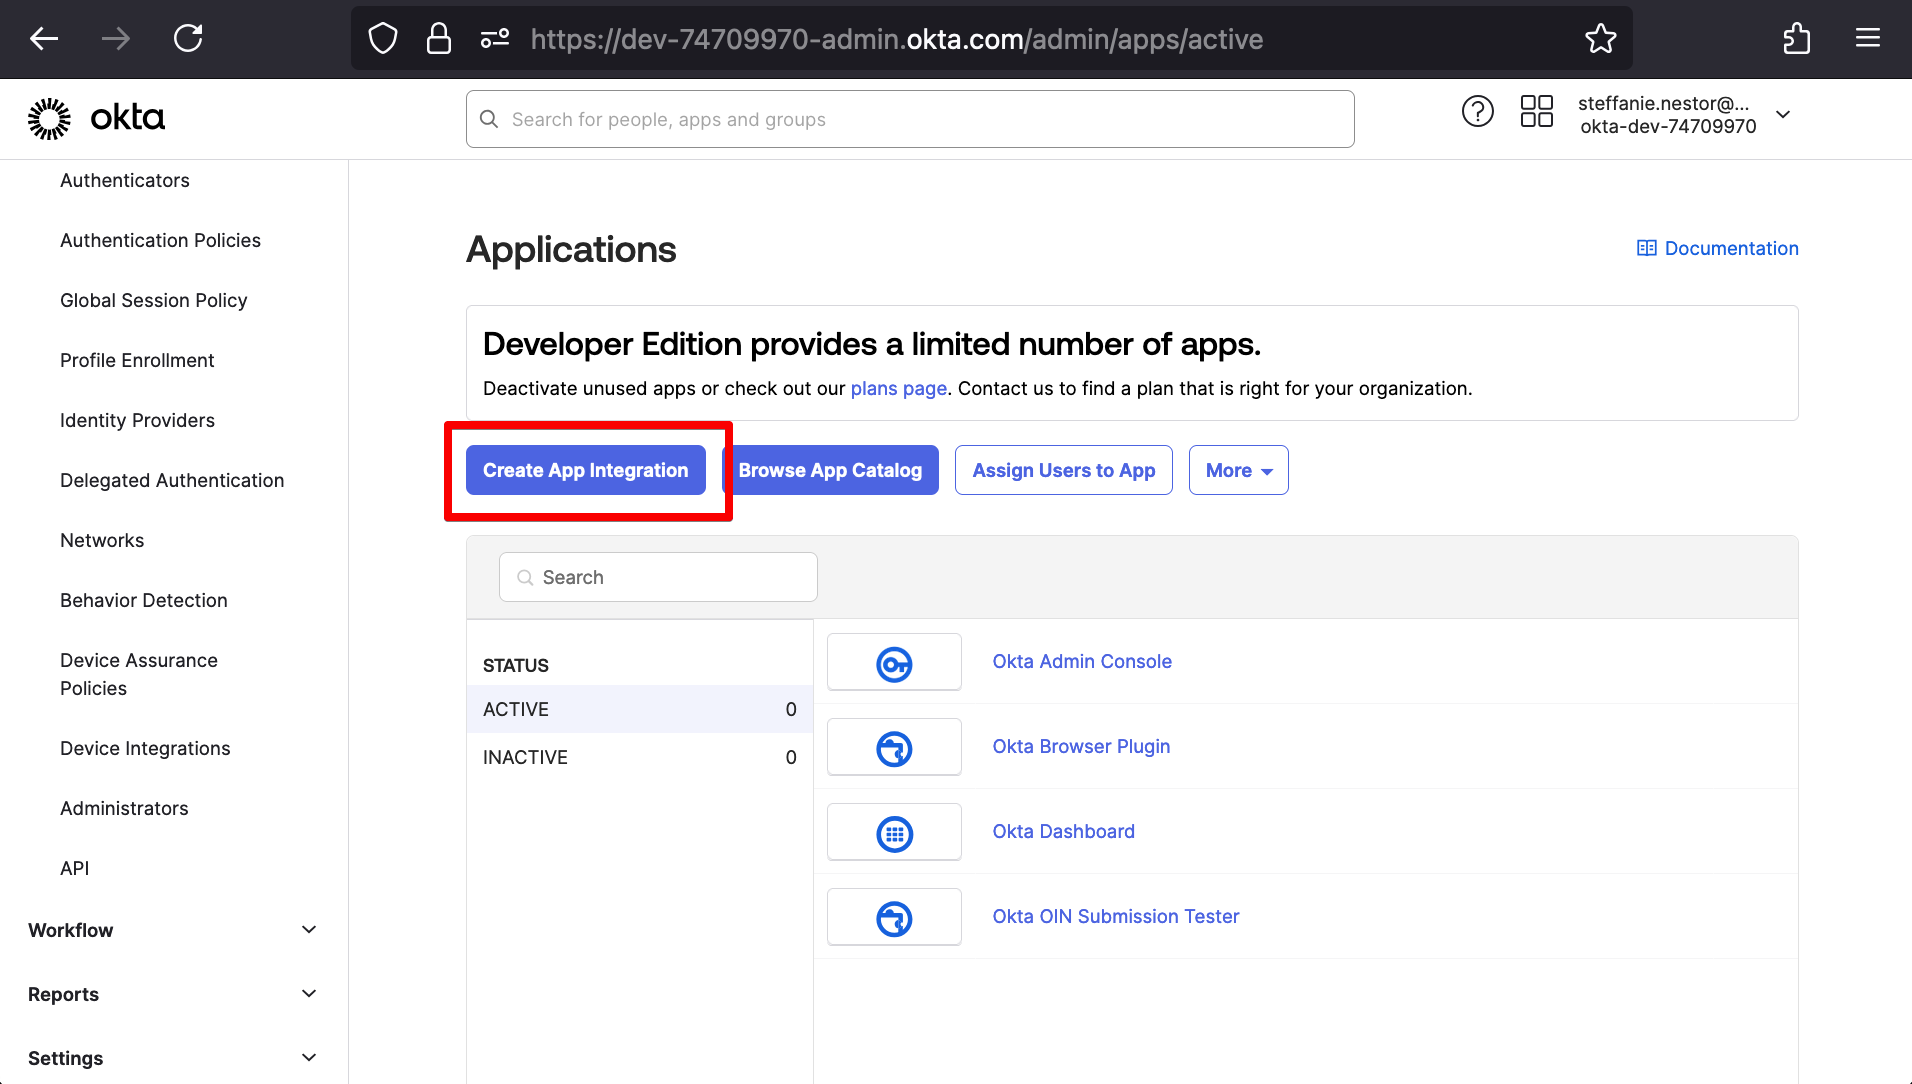Screen dimensions: 1912x1084
Task: Open the Documentation link
Action: pyautogui.click(x=1718, y=248)
